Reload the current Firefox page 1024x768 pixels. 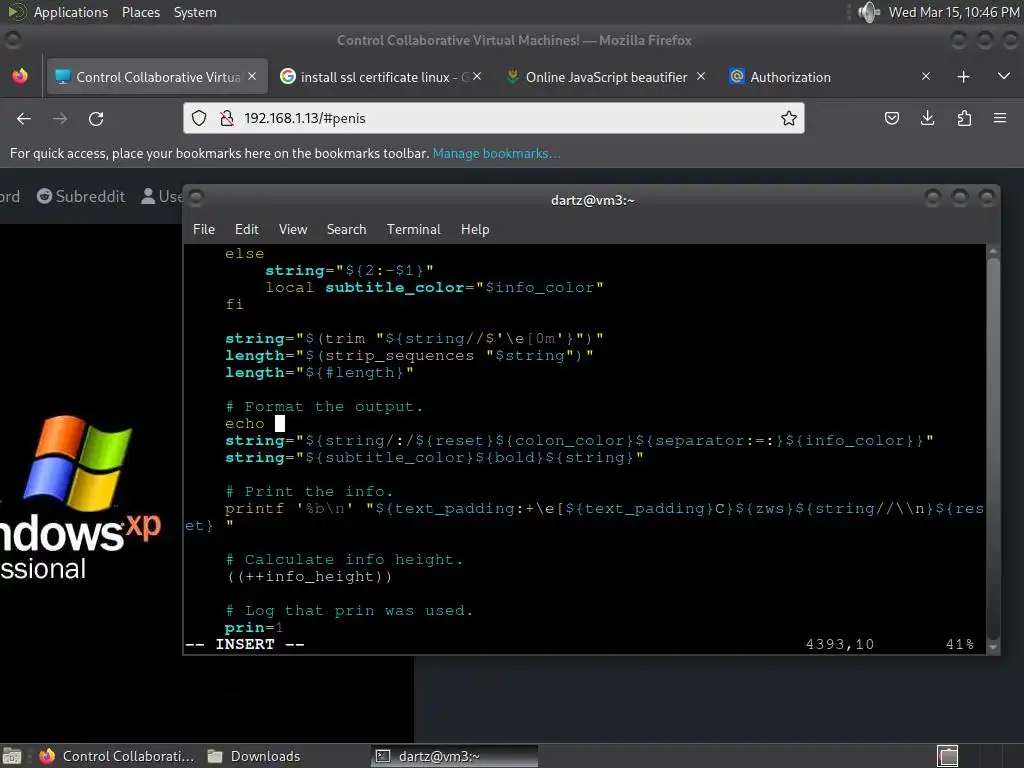[96, 118]
